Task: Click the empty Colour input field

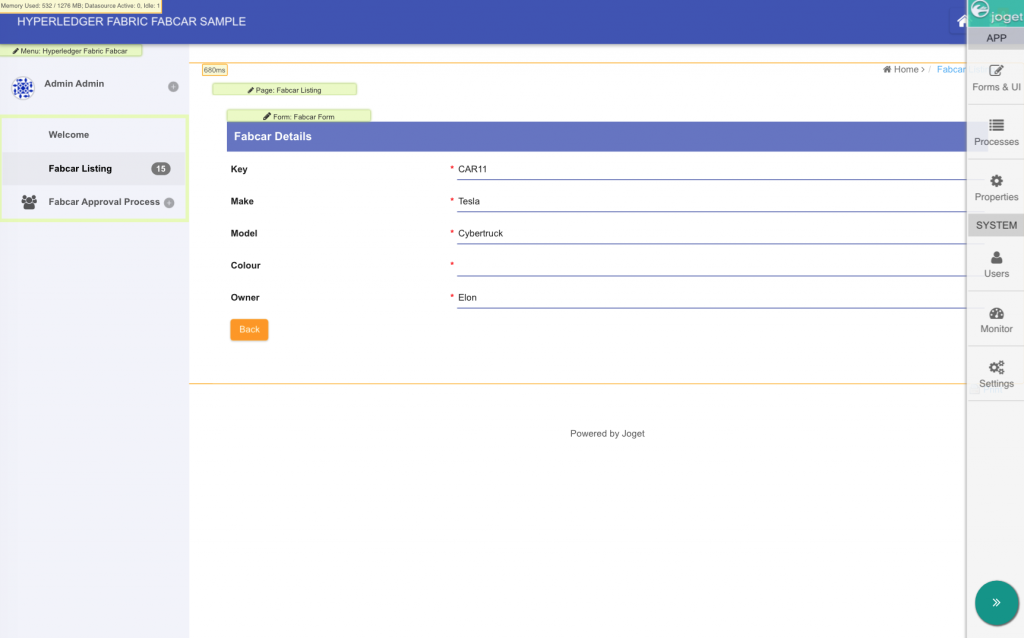Action: pyautogui.click(x=710, y=266)
